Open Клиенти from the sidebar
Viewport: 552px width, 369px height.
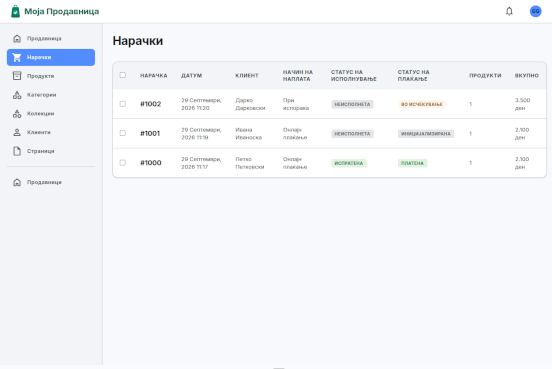click(x=51, y=132)
